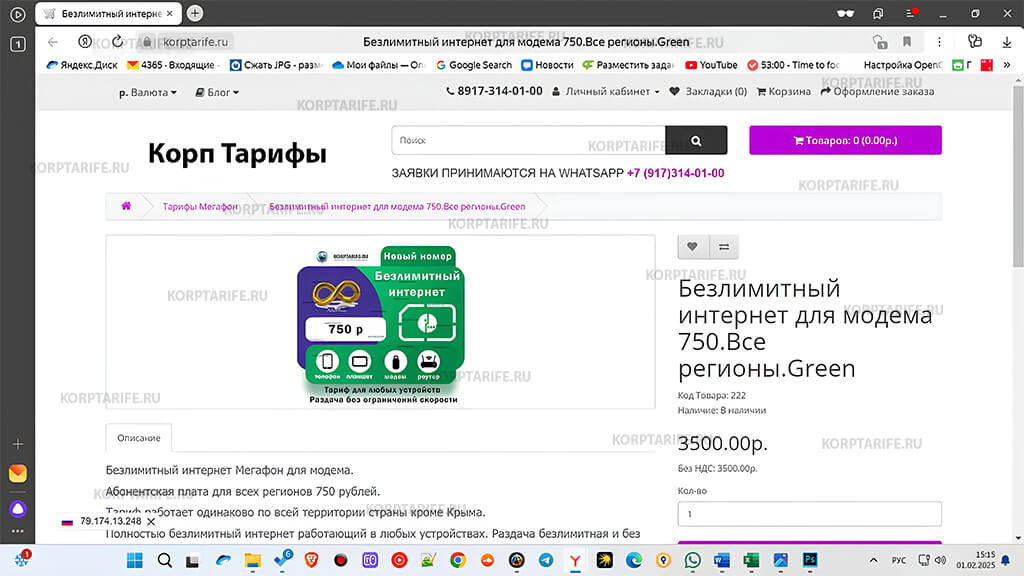Screen dimensions: 1024x576
Task: Click the magnifier search button on the site
Action: 696,140
